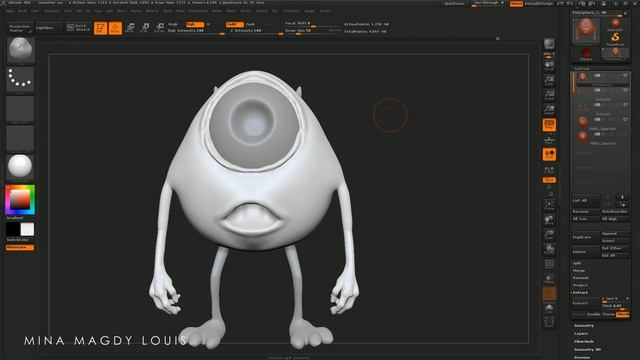Click the SwitchColor button
640x360 pixels.
pyautogui.click(x=18, y=240)
